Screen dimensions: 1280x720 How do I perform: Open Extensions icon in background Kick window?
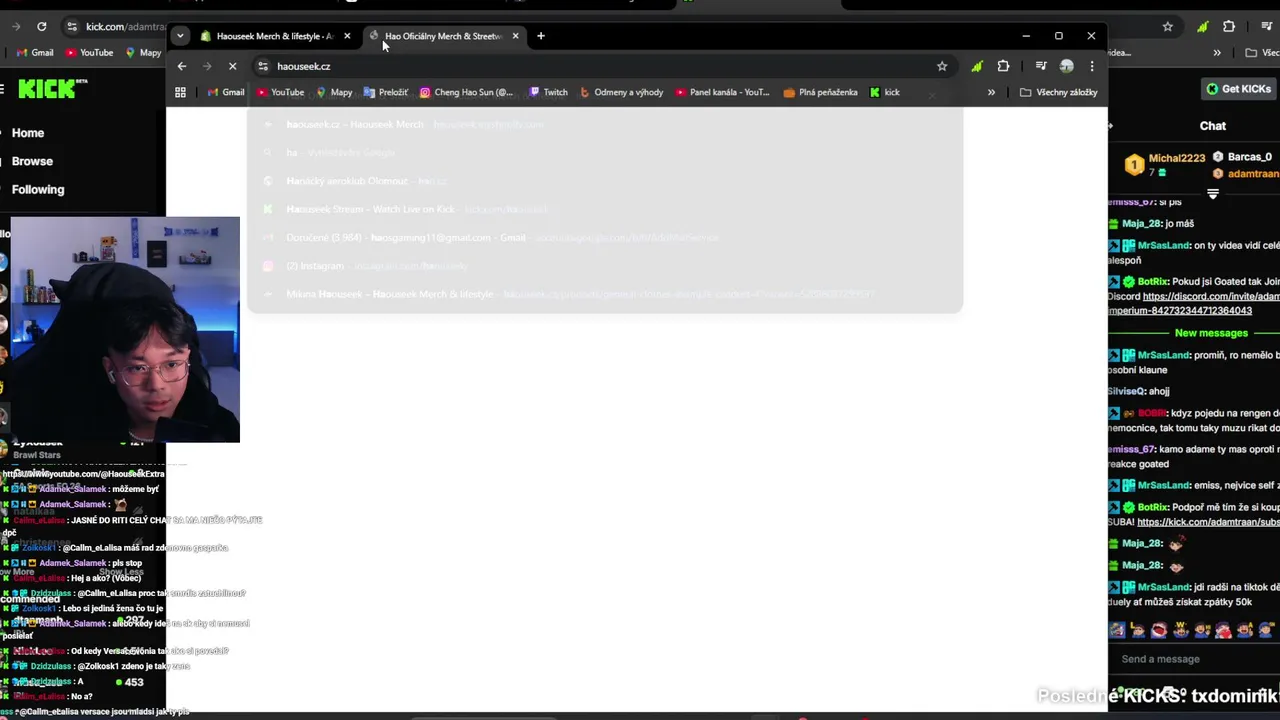[1229, 26]
